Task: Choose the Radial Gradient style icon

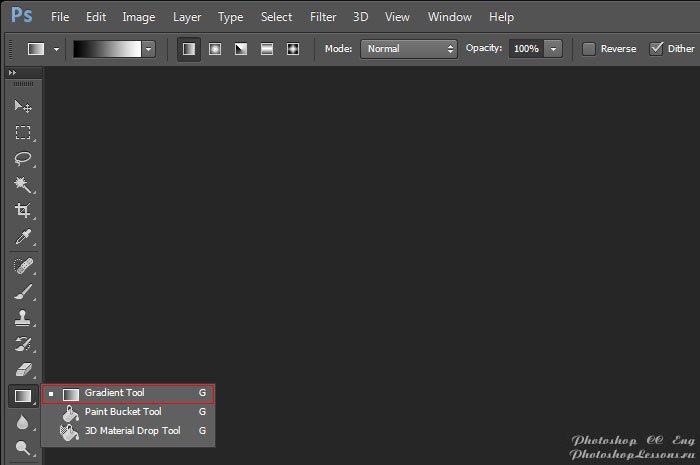Action: click(214, 48)
